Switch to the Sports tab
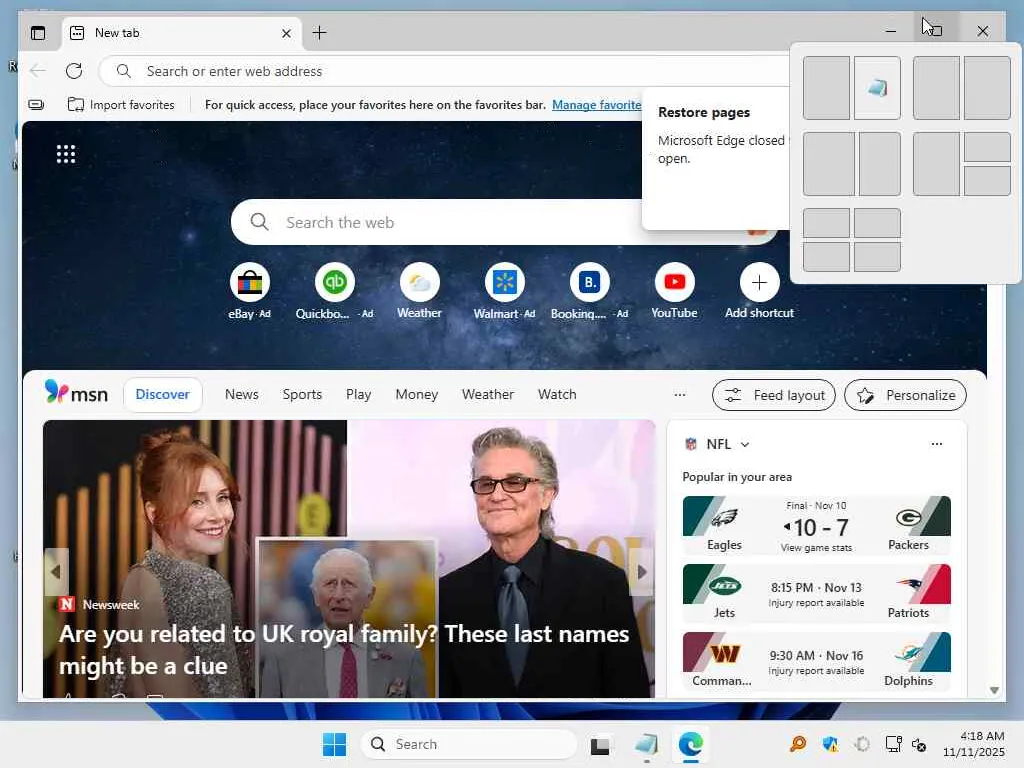Screen dimensions: 1024x768 click(x=302, y=394)
